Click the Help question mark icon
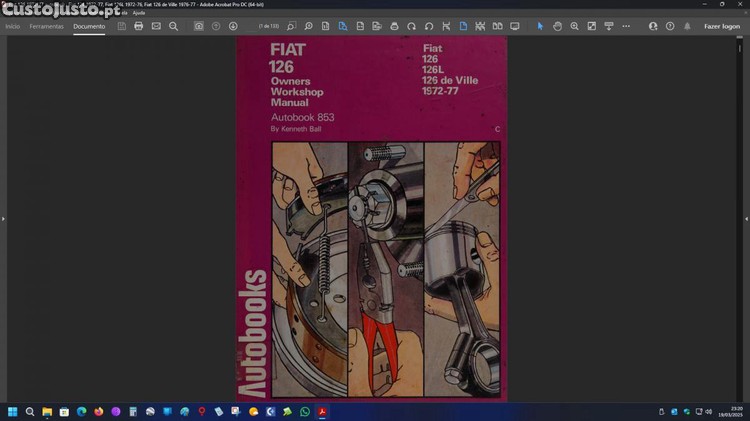The height and width of the screenshot is (421, 750). click(x=670, y=26)
